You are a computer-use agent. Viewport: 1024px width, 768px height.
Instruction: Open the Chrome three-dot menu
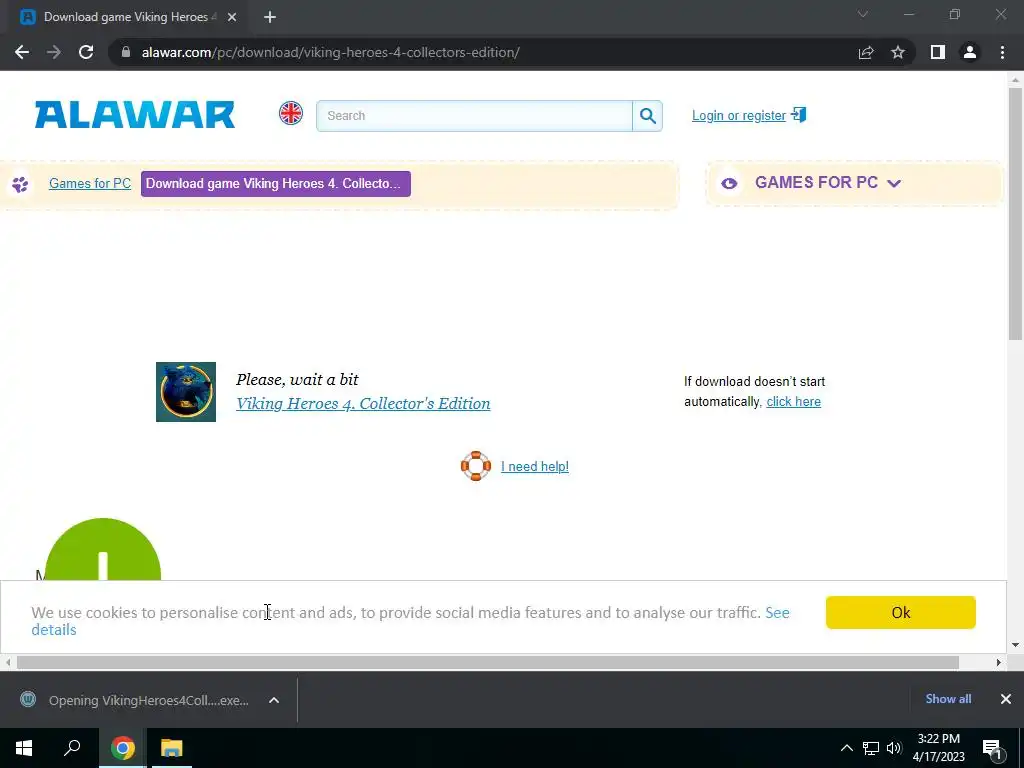point(1002,52)
